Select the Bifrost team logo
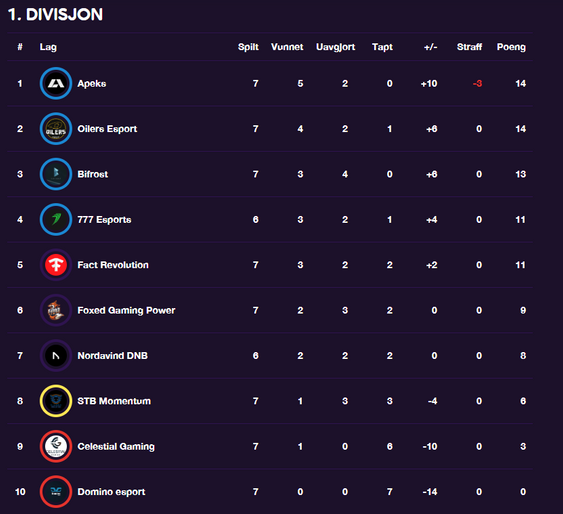 56,174
